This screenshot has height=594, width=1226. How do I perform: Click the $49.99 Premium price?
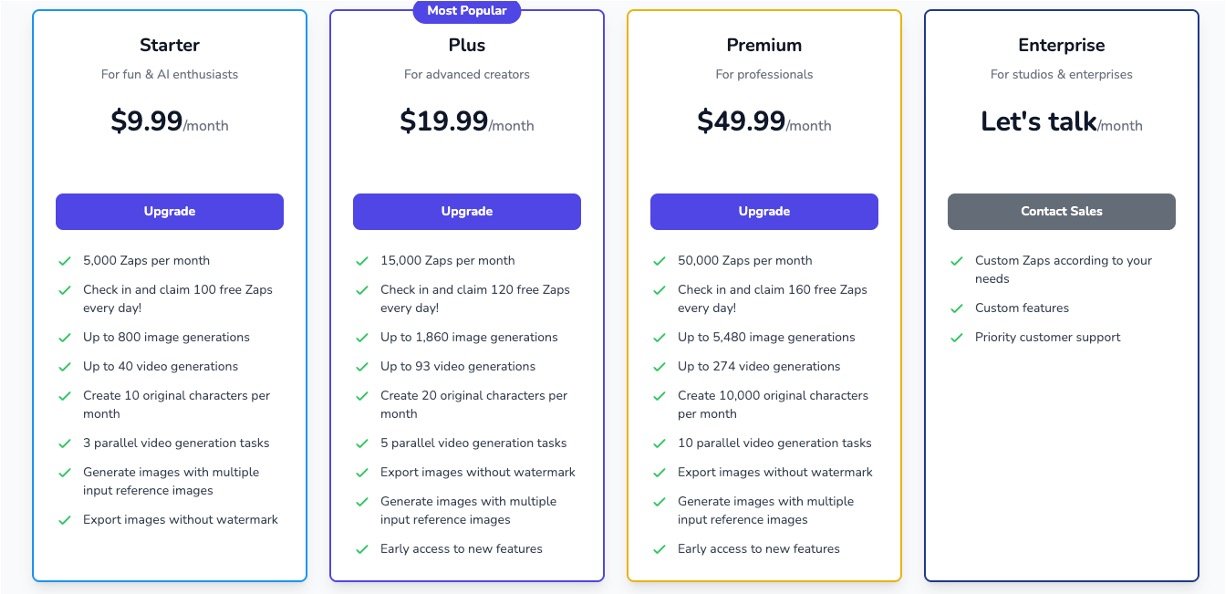tap(741, 122)
